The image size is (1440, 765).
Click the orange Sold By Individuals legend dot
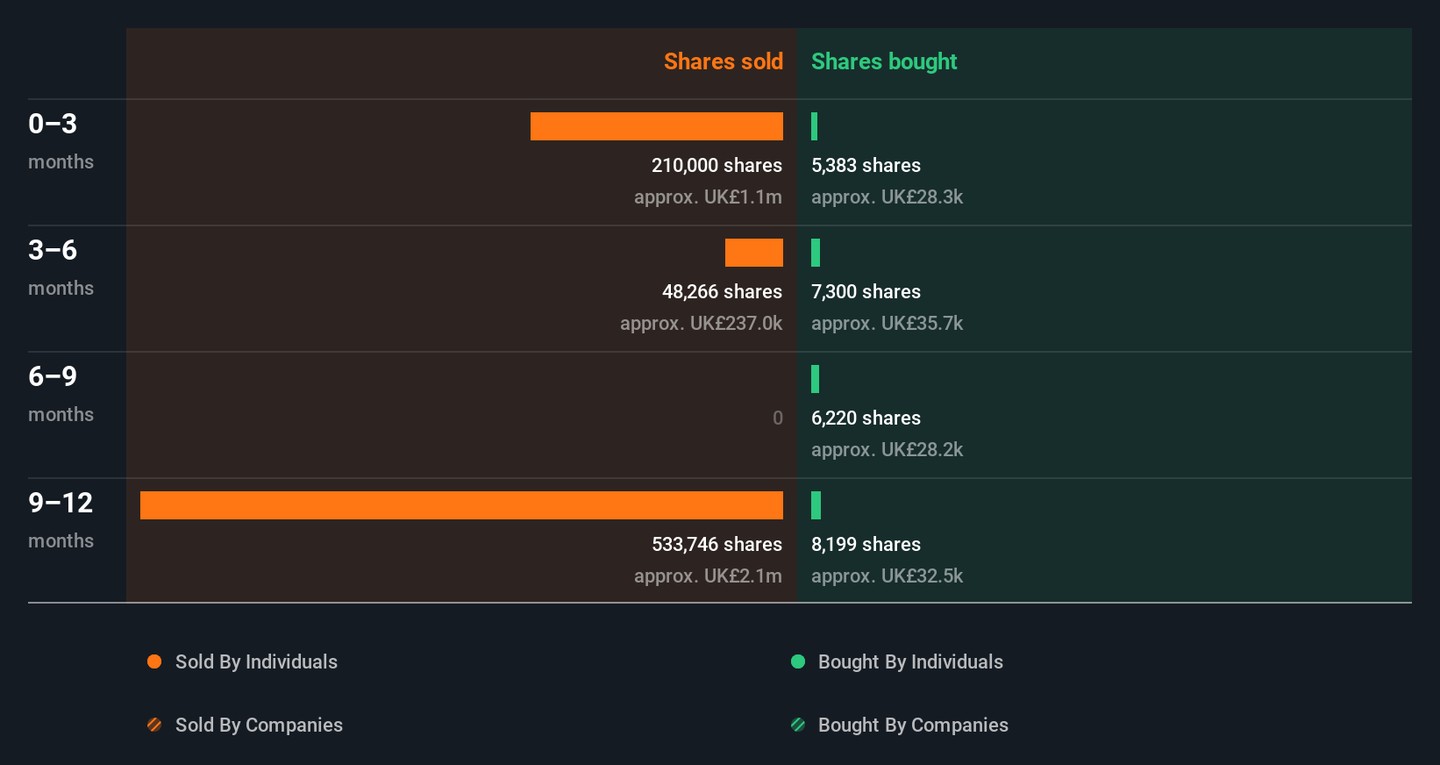point(154,662)
